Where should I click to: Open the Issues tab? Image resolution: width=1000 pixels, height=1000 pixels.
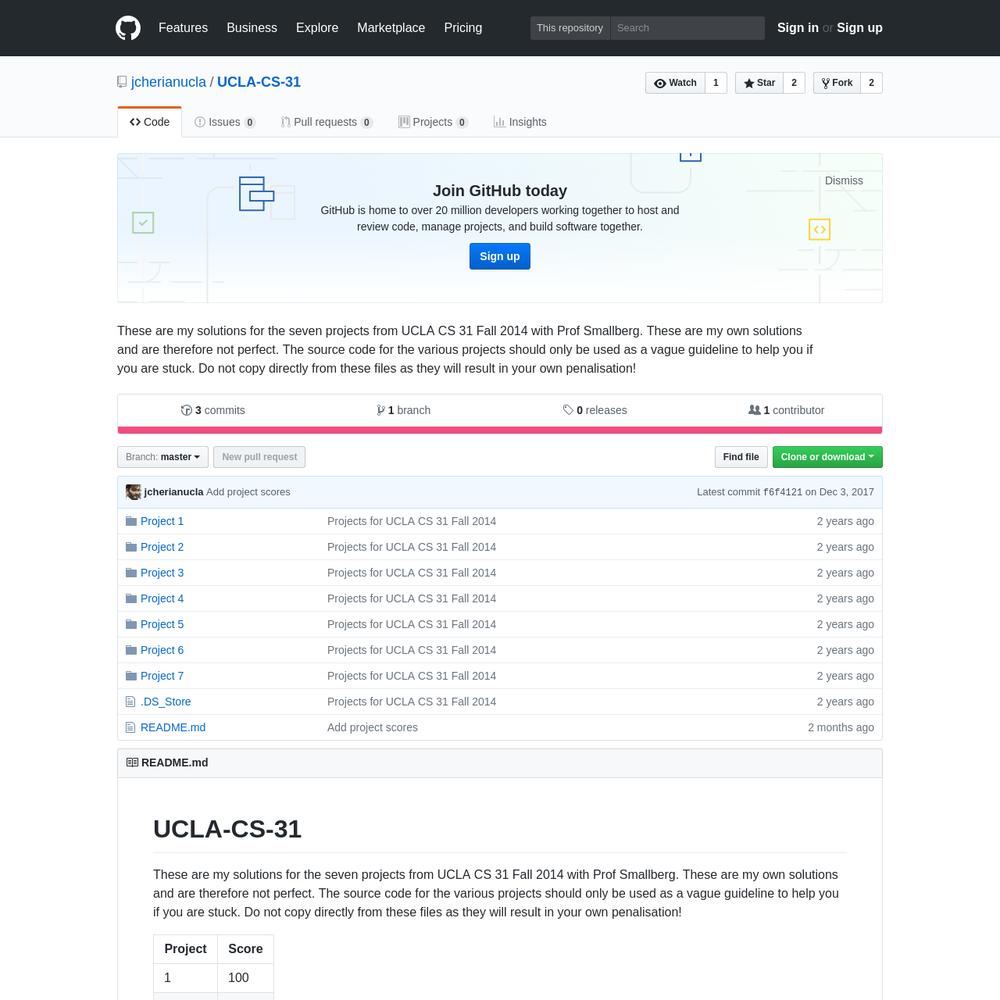pos(224,122)
